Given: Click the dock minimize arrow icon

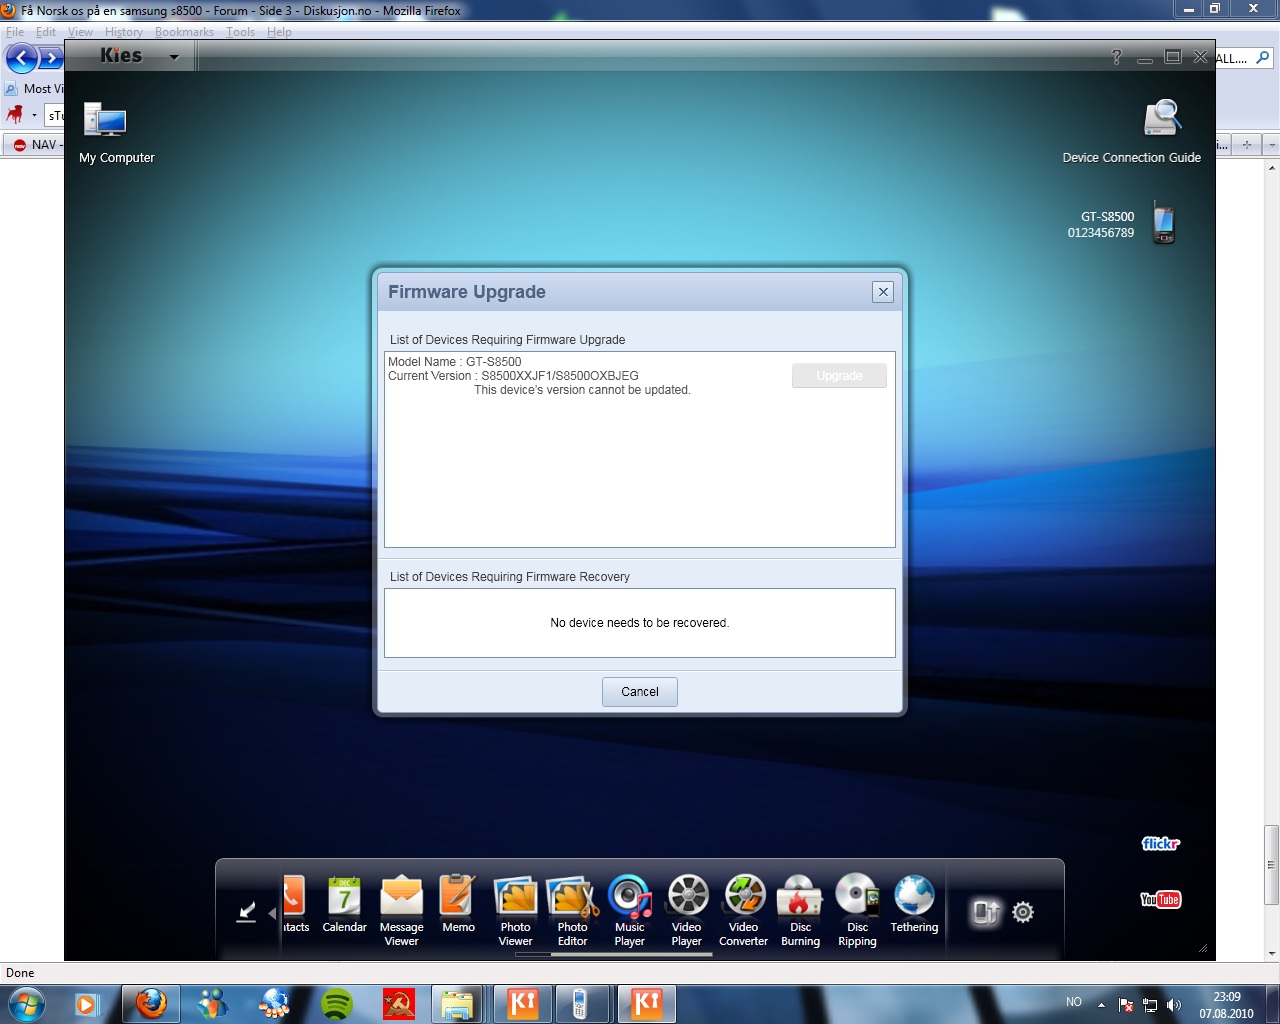Looking at the screenshot, I should [x=246, y=912].
